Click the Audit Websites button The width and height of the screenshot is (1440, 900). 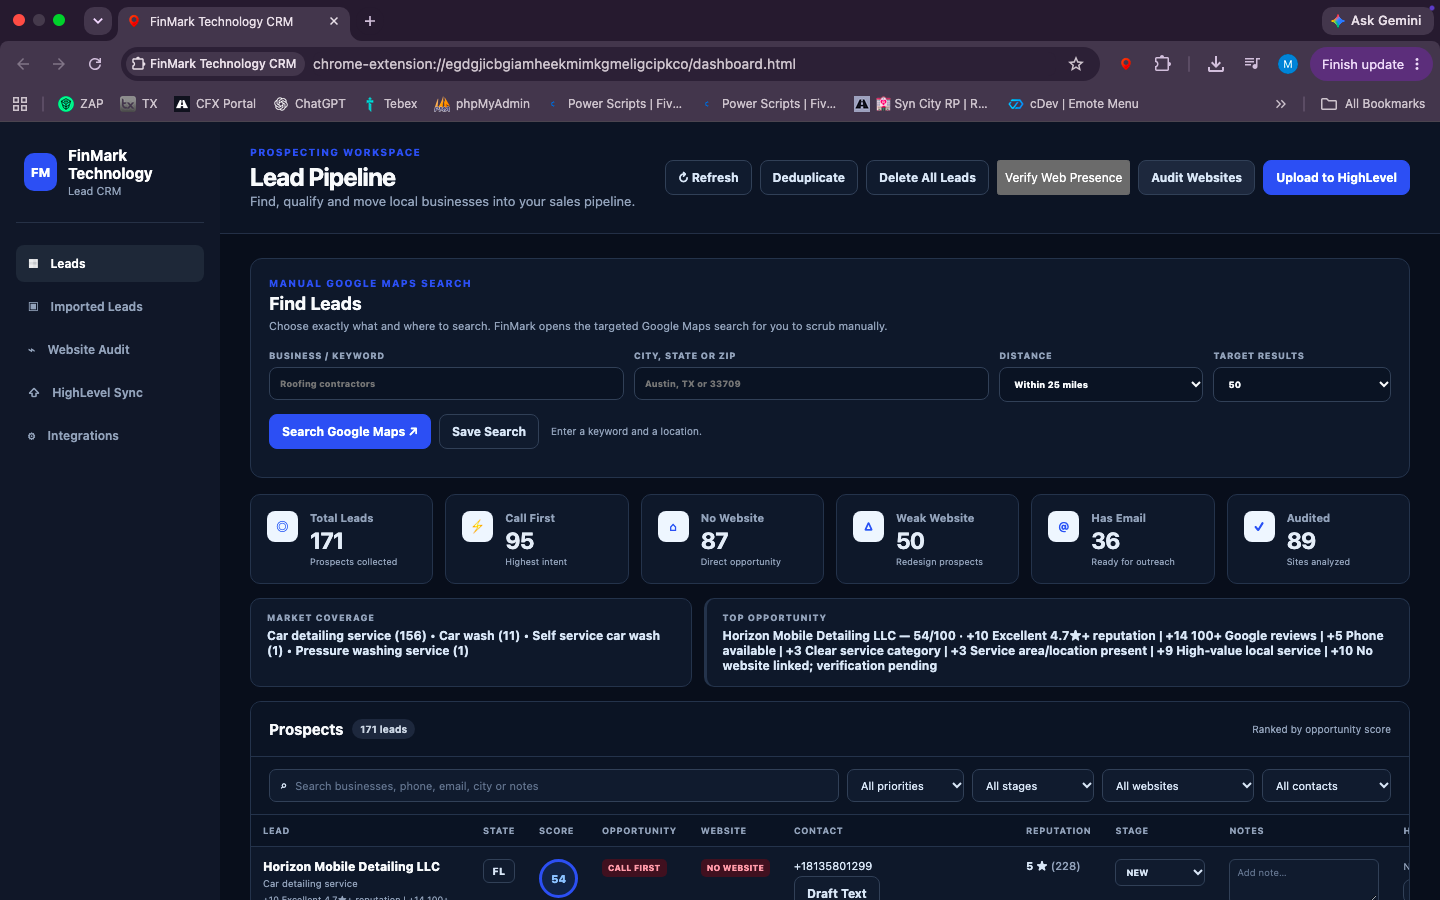coord(1196,178)
